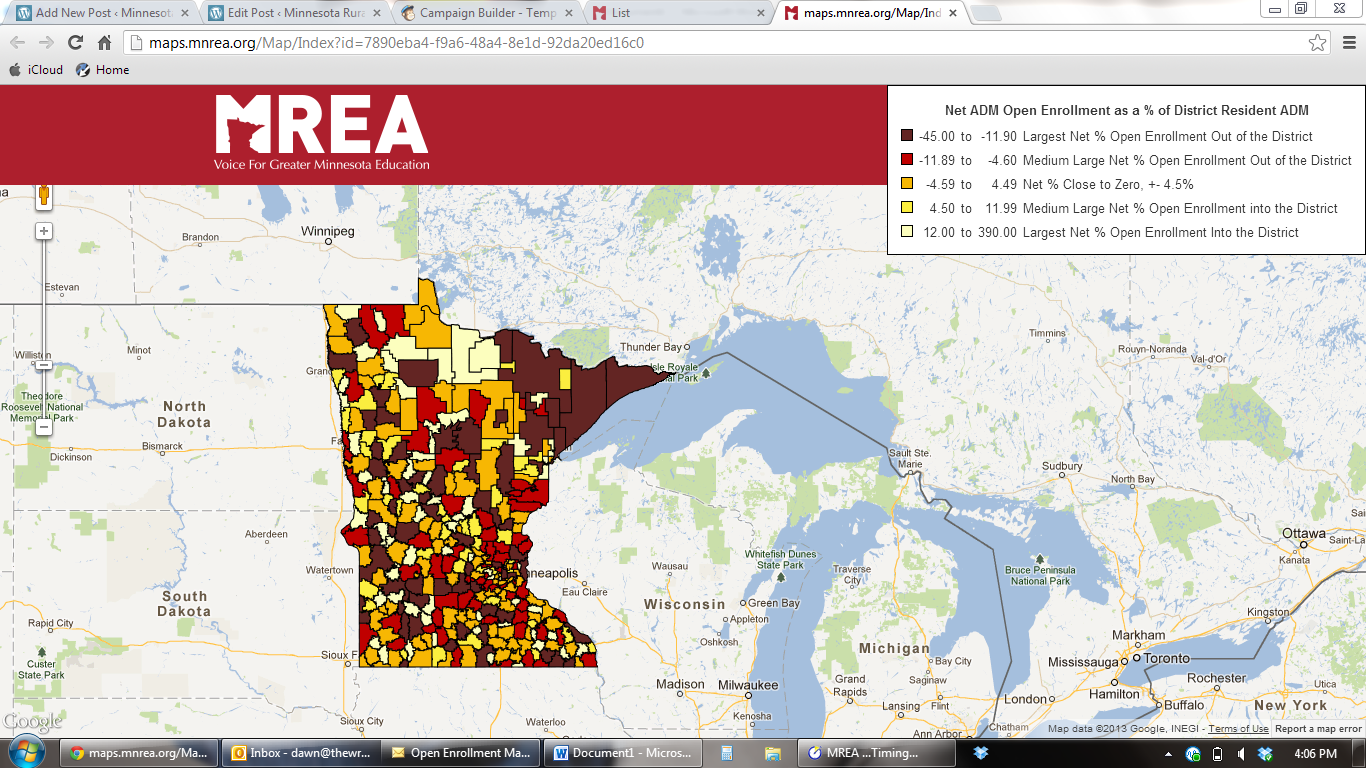Click the dark maroon legend color swatch
Viewport: 1366px width, 768px height.
point(907,136)
